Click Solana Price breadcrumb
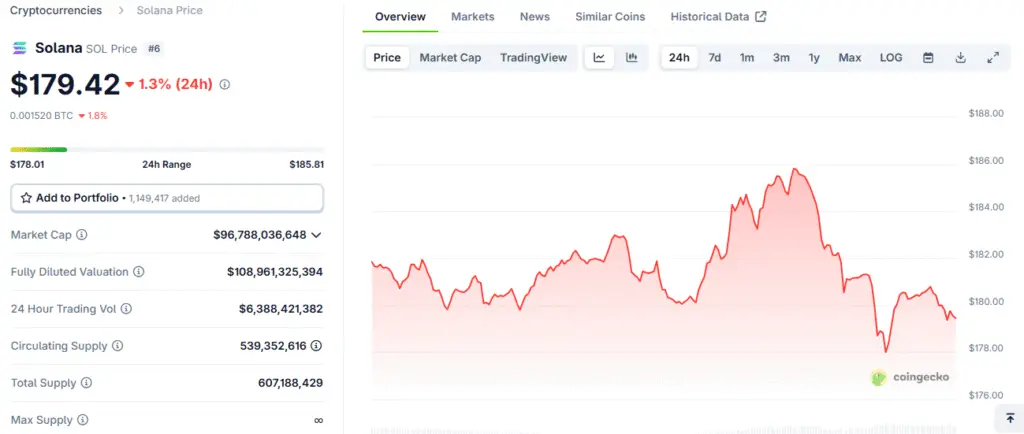The height and width of the screenshot is (434, 1024). (170, 10)
